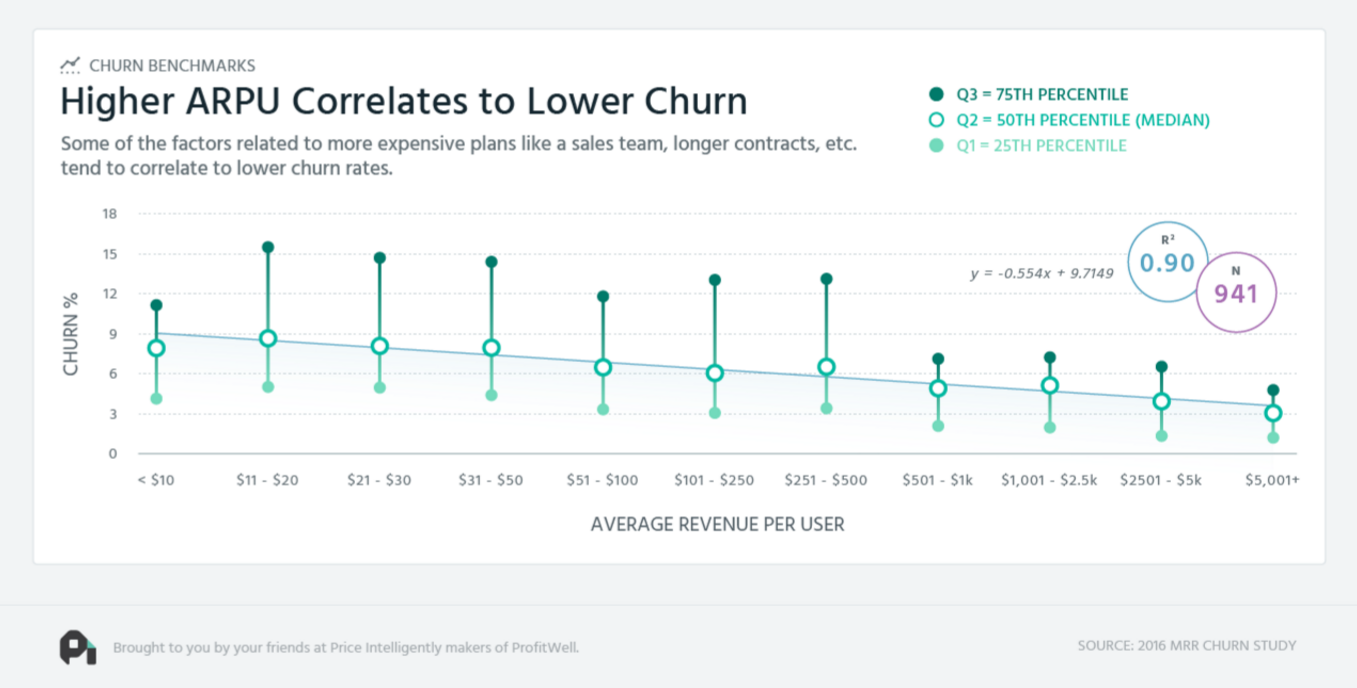Image resolution: width=1357 pixels, height=688 pixels.
Task: Click the Churn Benchmarks chart icon
Action: [69, 66]
